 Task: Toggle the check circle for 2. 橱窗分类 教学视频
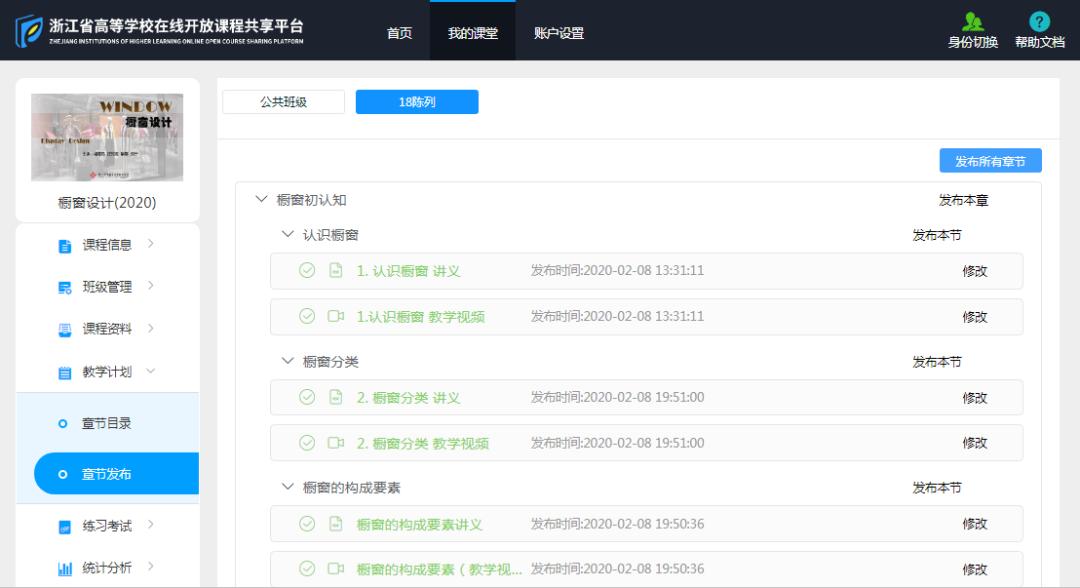pyautogui.click(x=307, y=443)
